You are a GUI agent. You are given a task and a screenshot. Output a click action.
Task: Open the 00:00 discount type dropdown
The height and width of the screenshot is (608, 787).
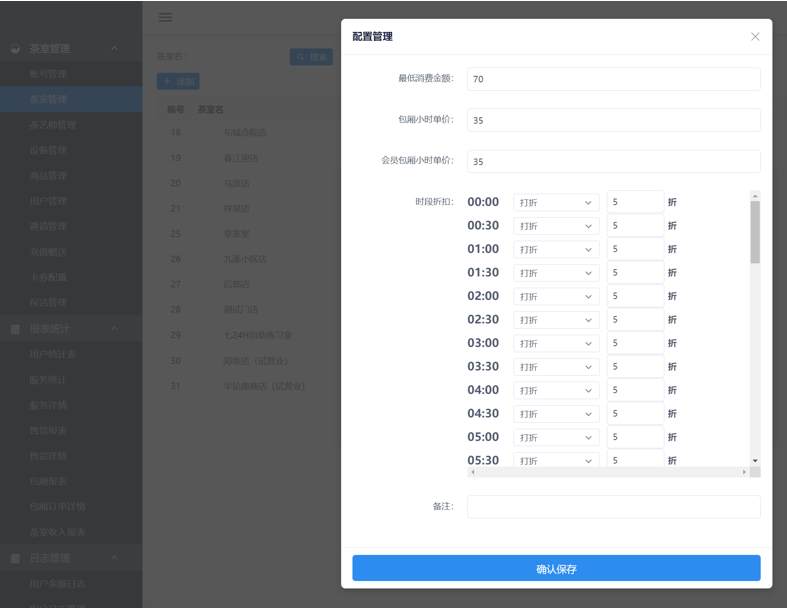[x=556, y=202]
